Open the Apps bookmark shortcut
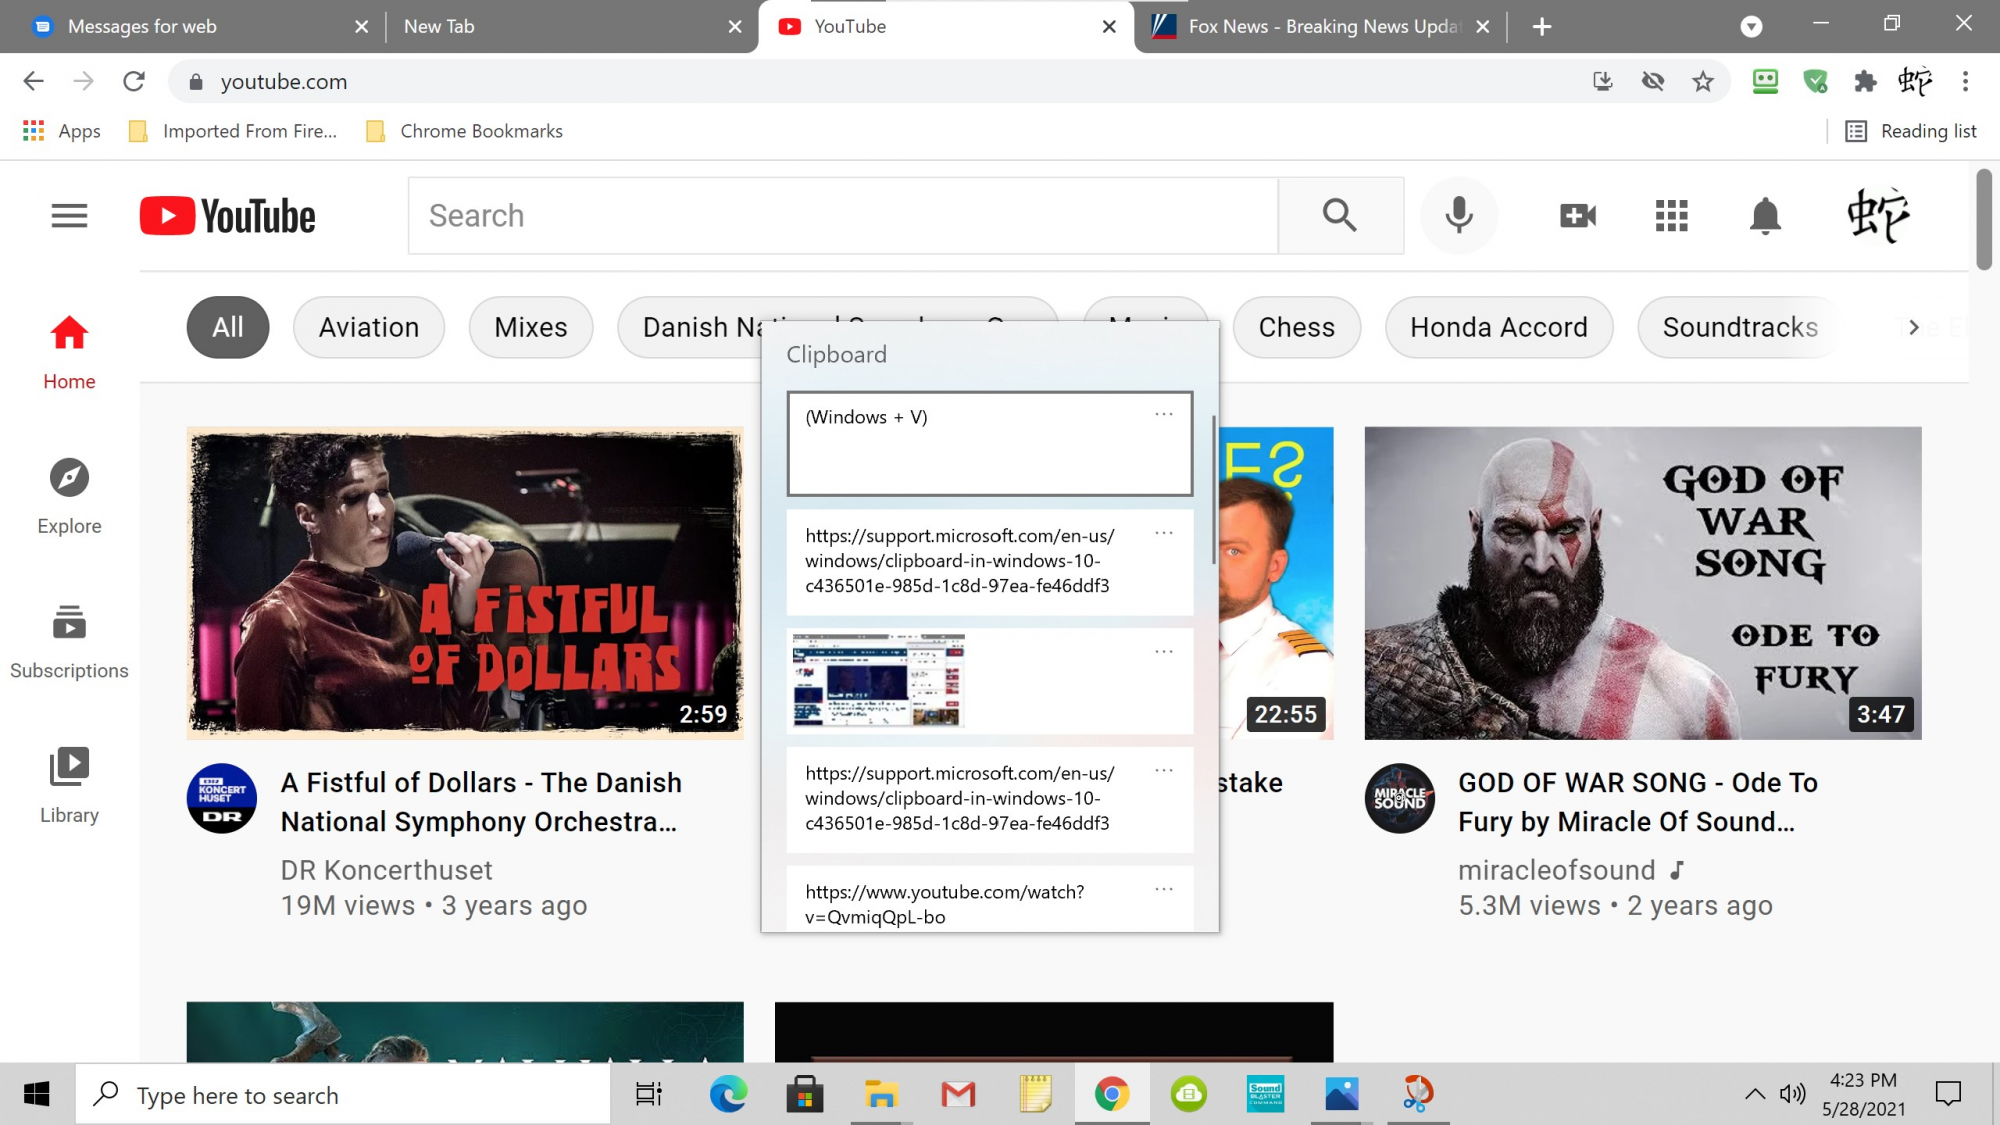 pyautogui.click(x=62, y=131)
